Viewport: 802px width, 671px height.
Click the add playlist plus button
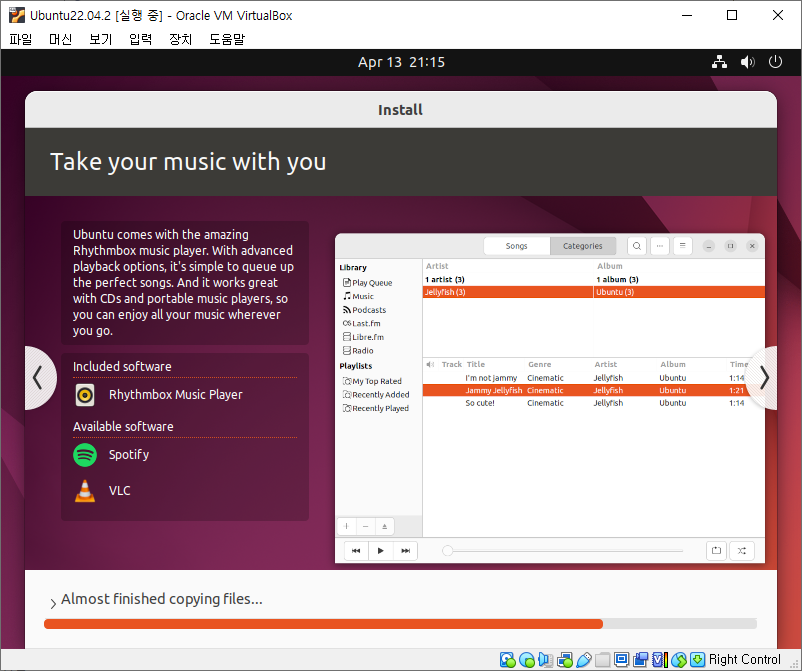pos(346,526)
